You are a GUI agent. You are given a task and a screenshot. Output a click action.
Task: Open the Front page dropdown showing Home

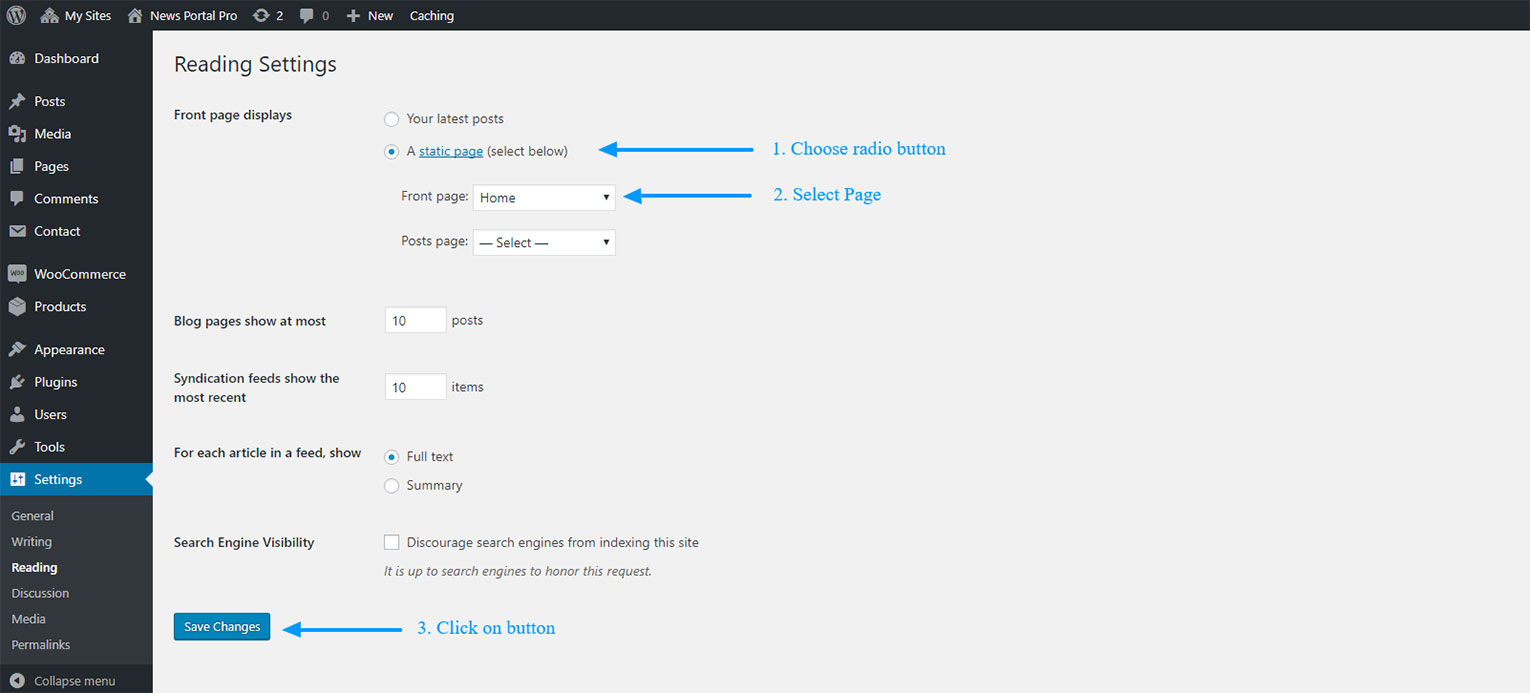(x=544, y=197)
